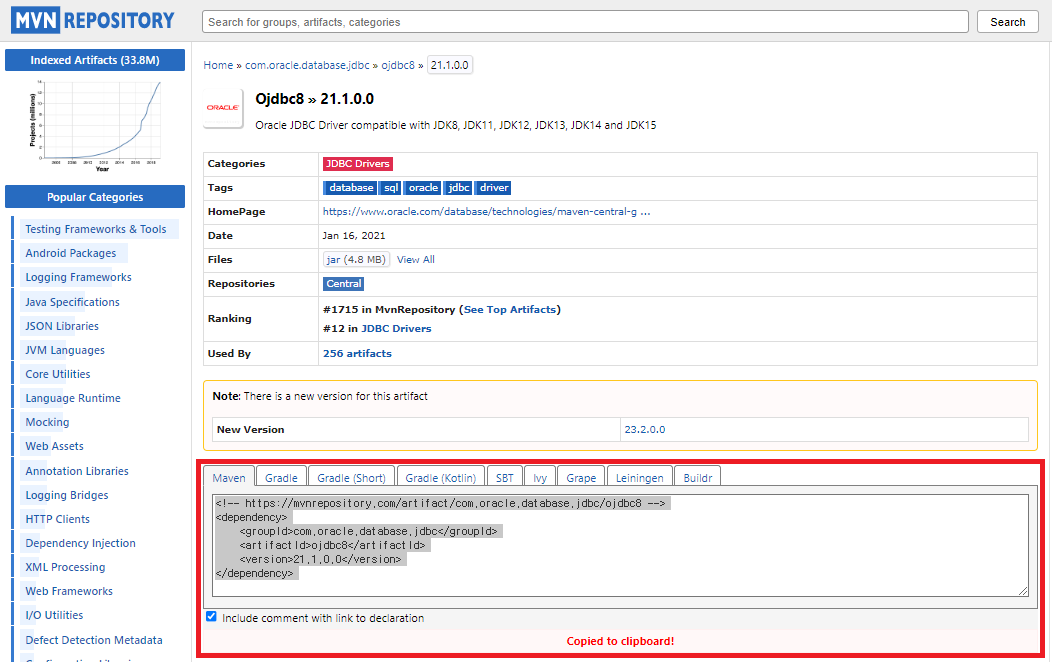Switch to the Ivy tab
1052x662 pixels.
540,477
